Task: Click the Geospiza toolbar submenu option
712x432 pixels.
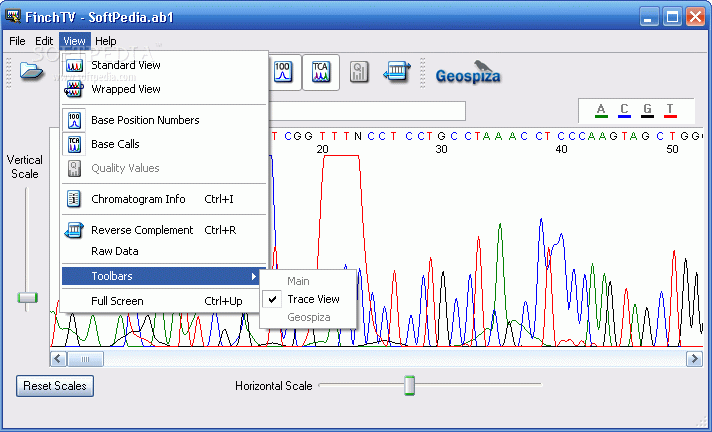Action: coord(308,317)
